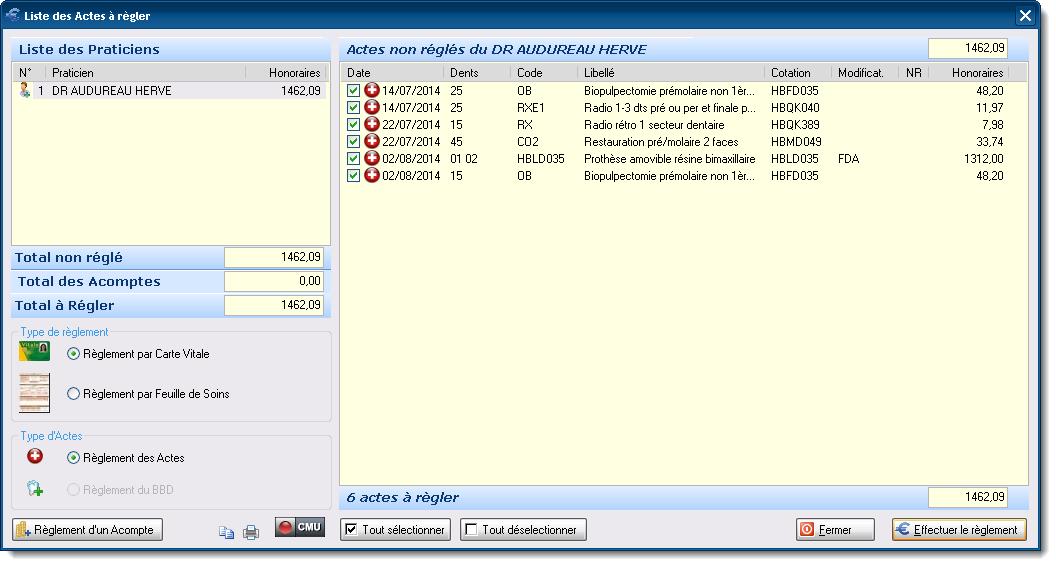Uncheck the Restauration pré/molaire 2 faces row
The image size is (1056, 566).
click(353, 142)
